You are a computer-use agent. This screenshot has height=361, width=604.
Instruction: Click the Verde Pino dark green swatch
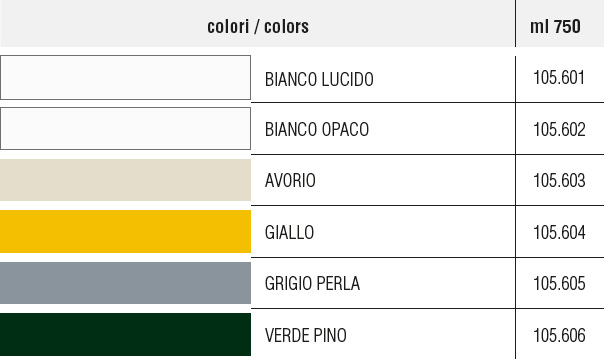pyautogui.click(x=126, y=334)
